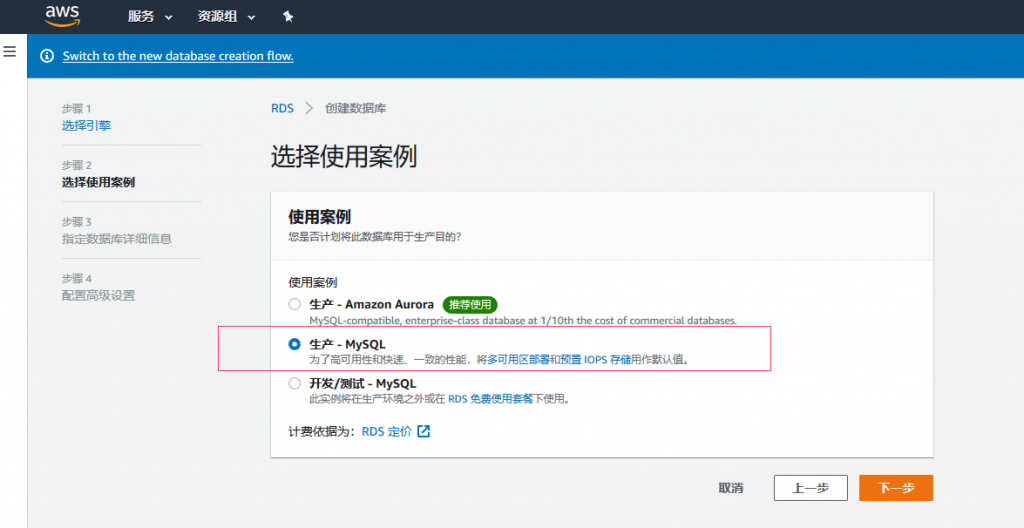Image resolution: width=1024 pixels, height=528 pixels.
Task: Click the 取消 cancel button
Action: coord(731,488)
